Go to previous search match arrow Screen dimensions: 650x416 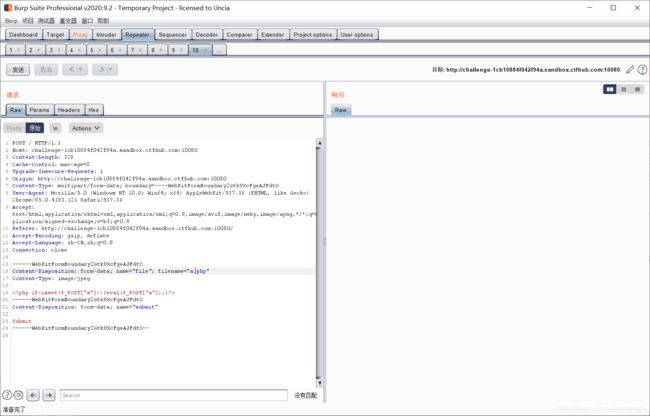click(x=33, y=395)
